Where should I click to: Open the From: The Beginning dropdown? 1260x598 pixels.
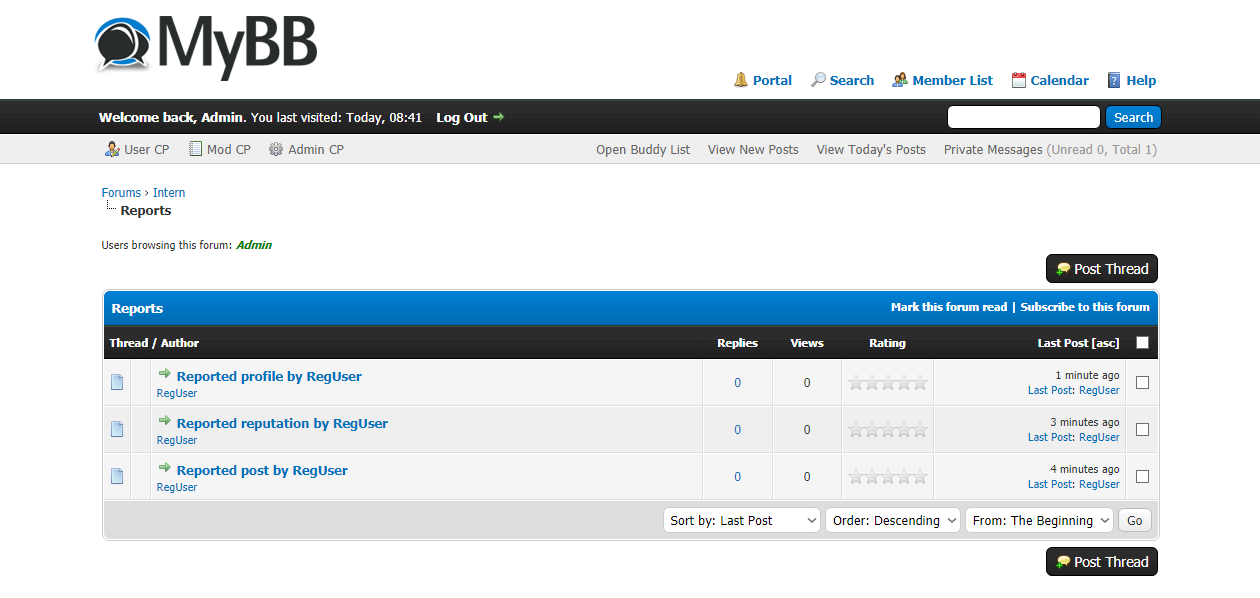pos(1039,520)
